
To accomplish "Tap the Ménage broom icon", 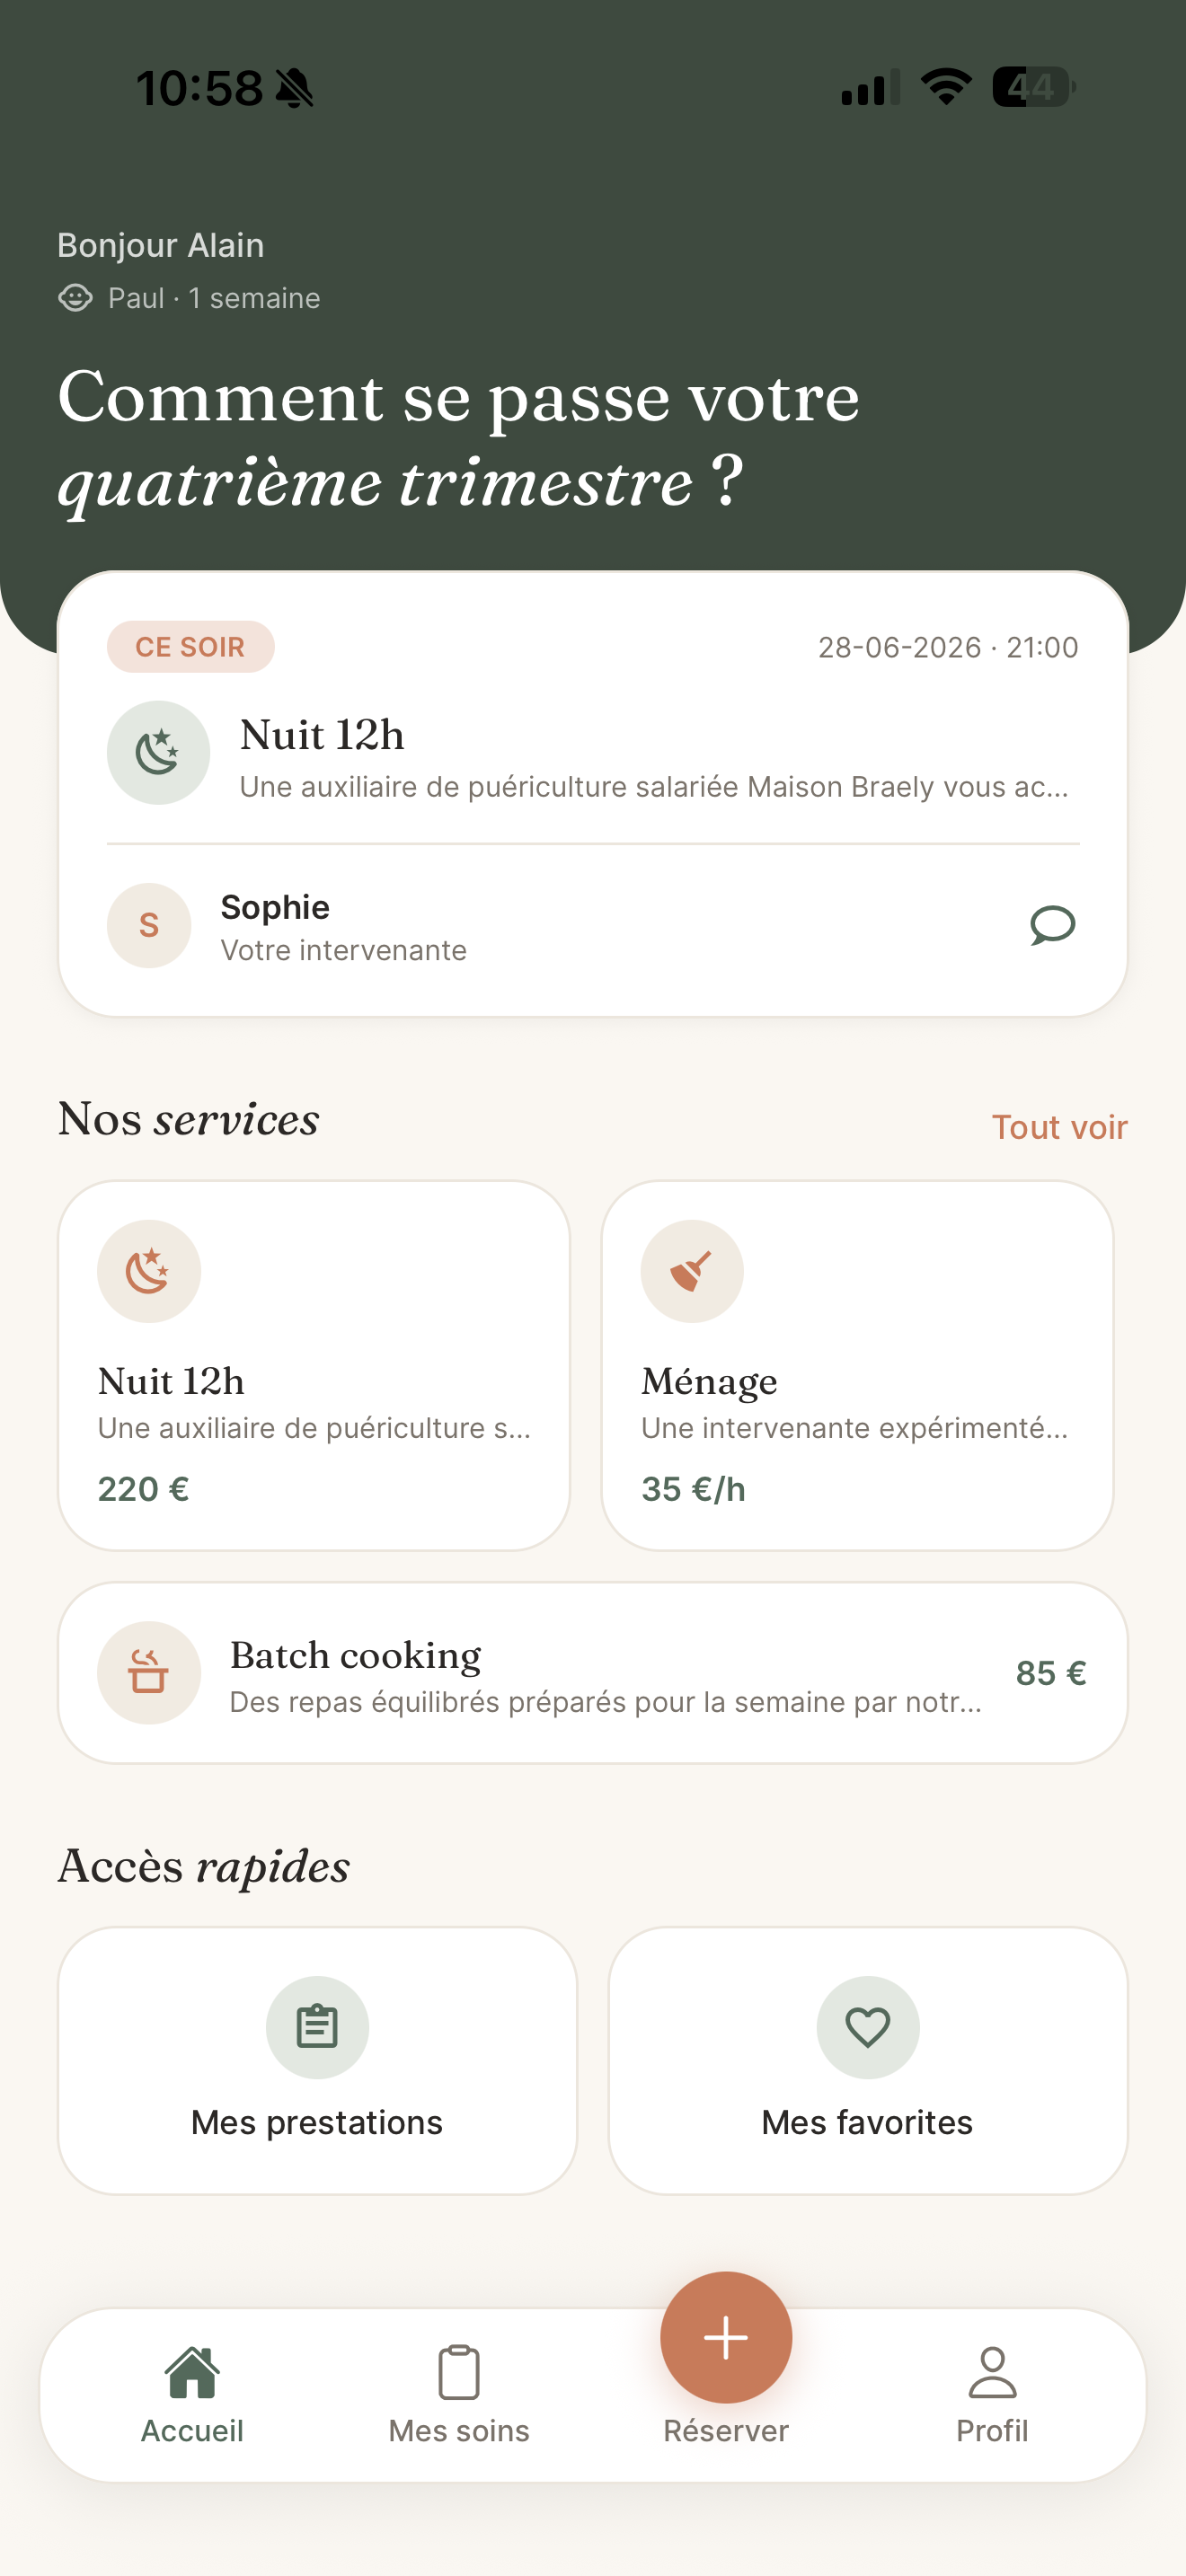I will click(x=692, y=1271).
